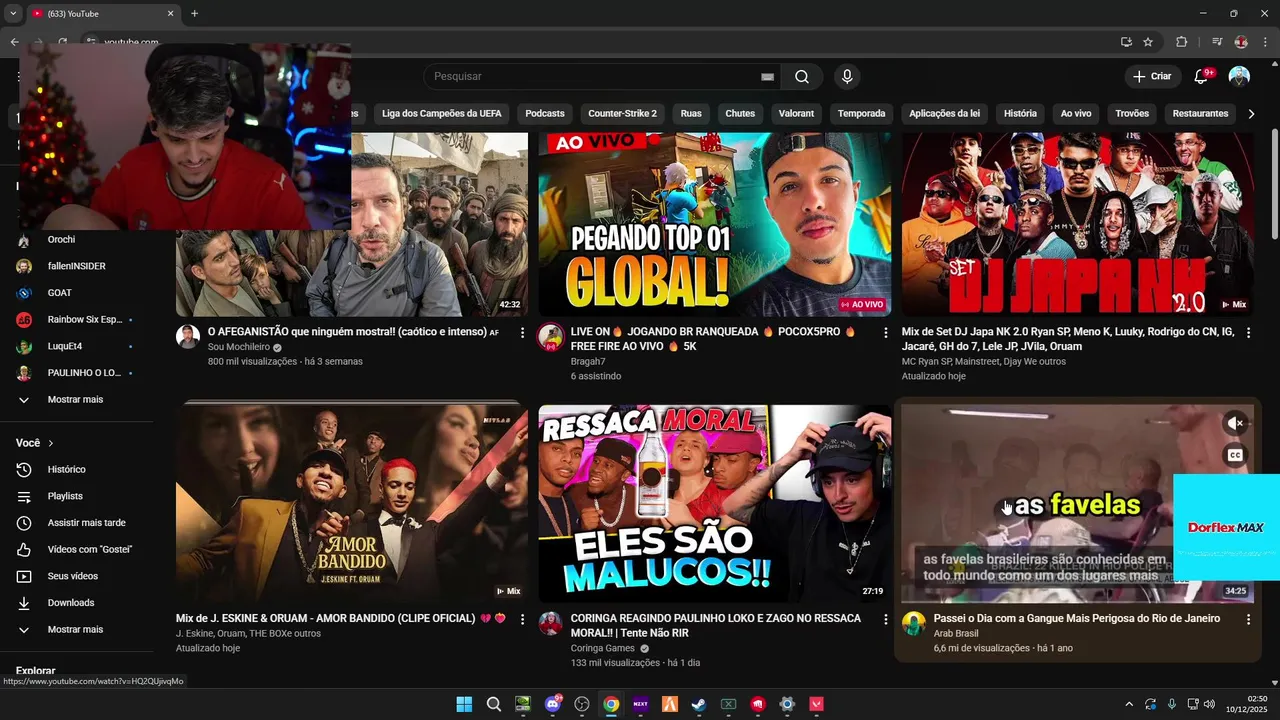The height and width of the screenshot is (720, 1280).
Task: Start voice search with microphone icon
Action: (x=847, y=77)
